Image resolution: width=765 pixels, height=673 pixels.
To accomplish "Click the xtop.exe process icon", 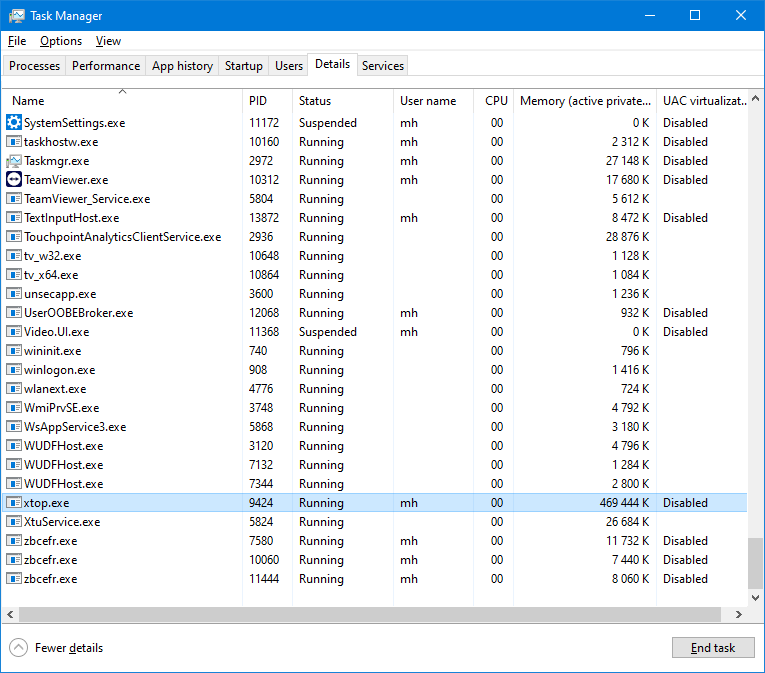I will pyautogui.click(x=14, y=503).
